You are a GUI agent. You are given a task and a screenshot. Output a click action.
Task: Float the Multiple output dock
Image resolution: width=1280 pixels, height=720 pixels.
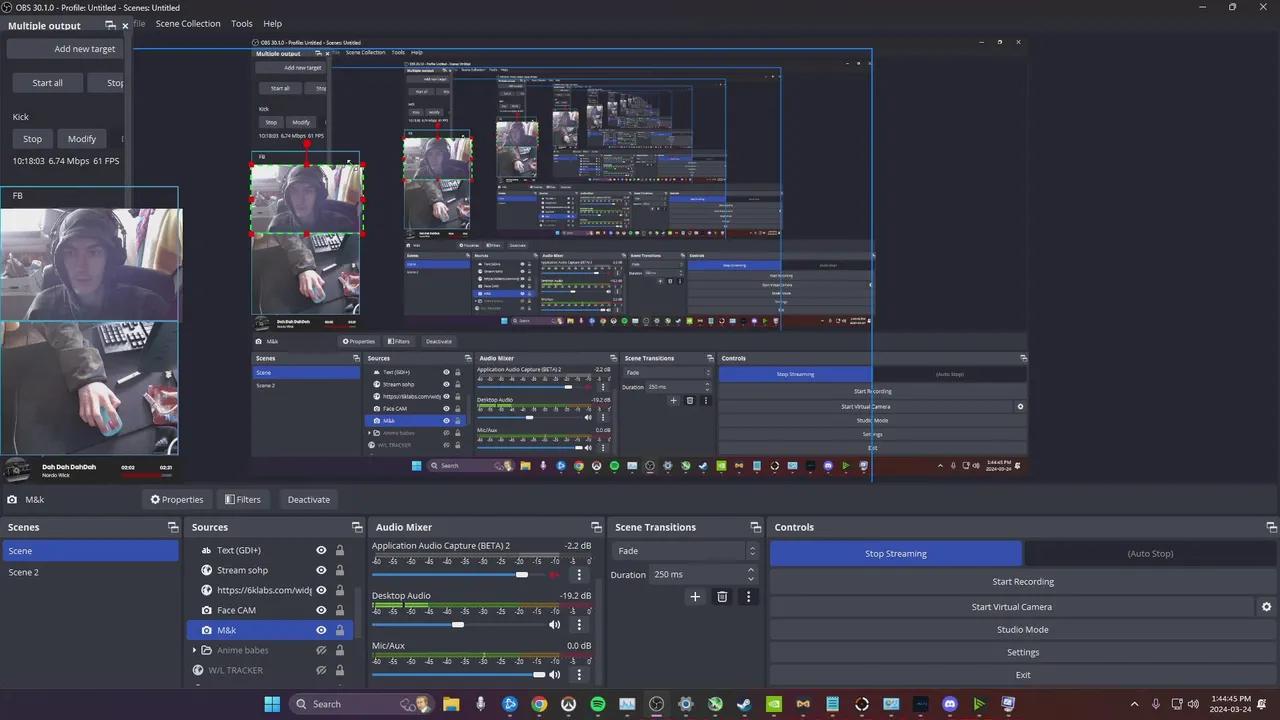110,26
